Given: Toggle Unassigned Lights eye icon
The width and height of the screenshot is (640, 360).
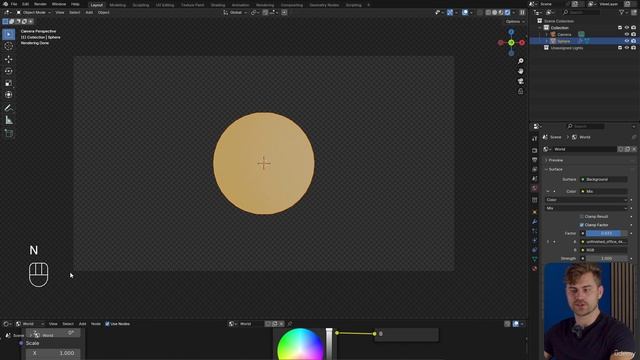Looking at the screenshot, I should [627, 48].
